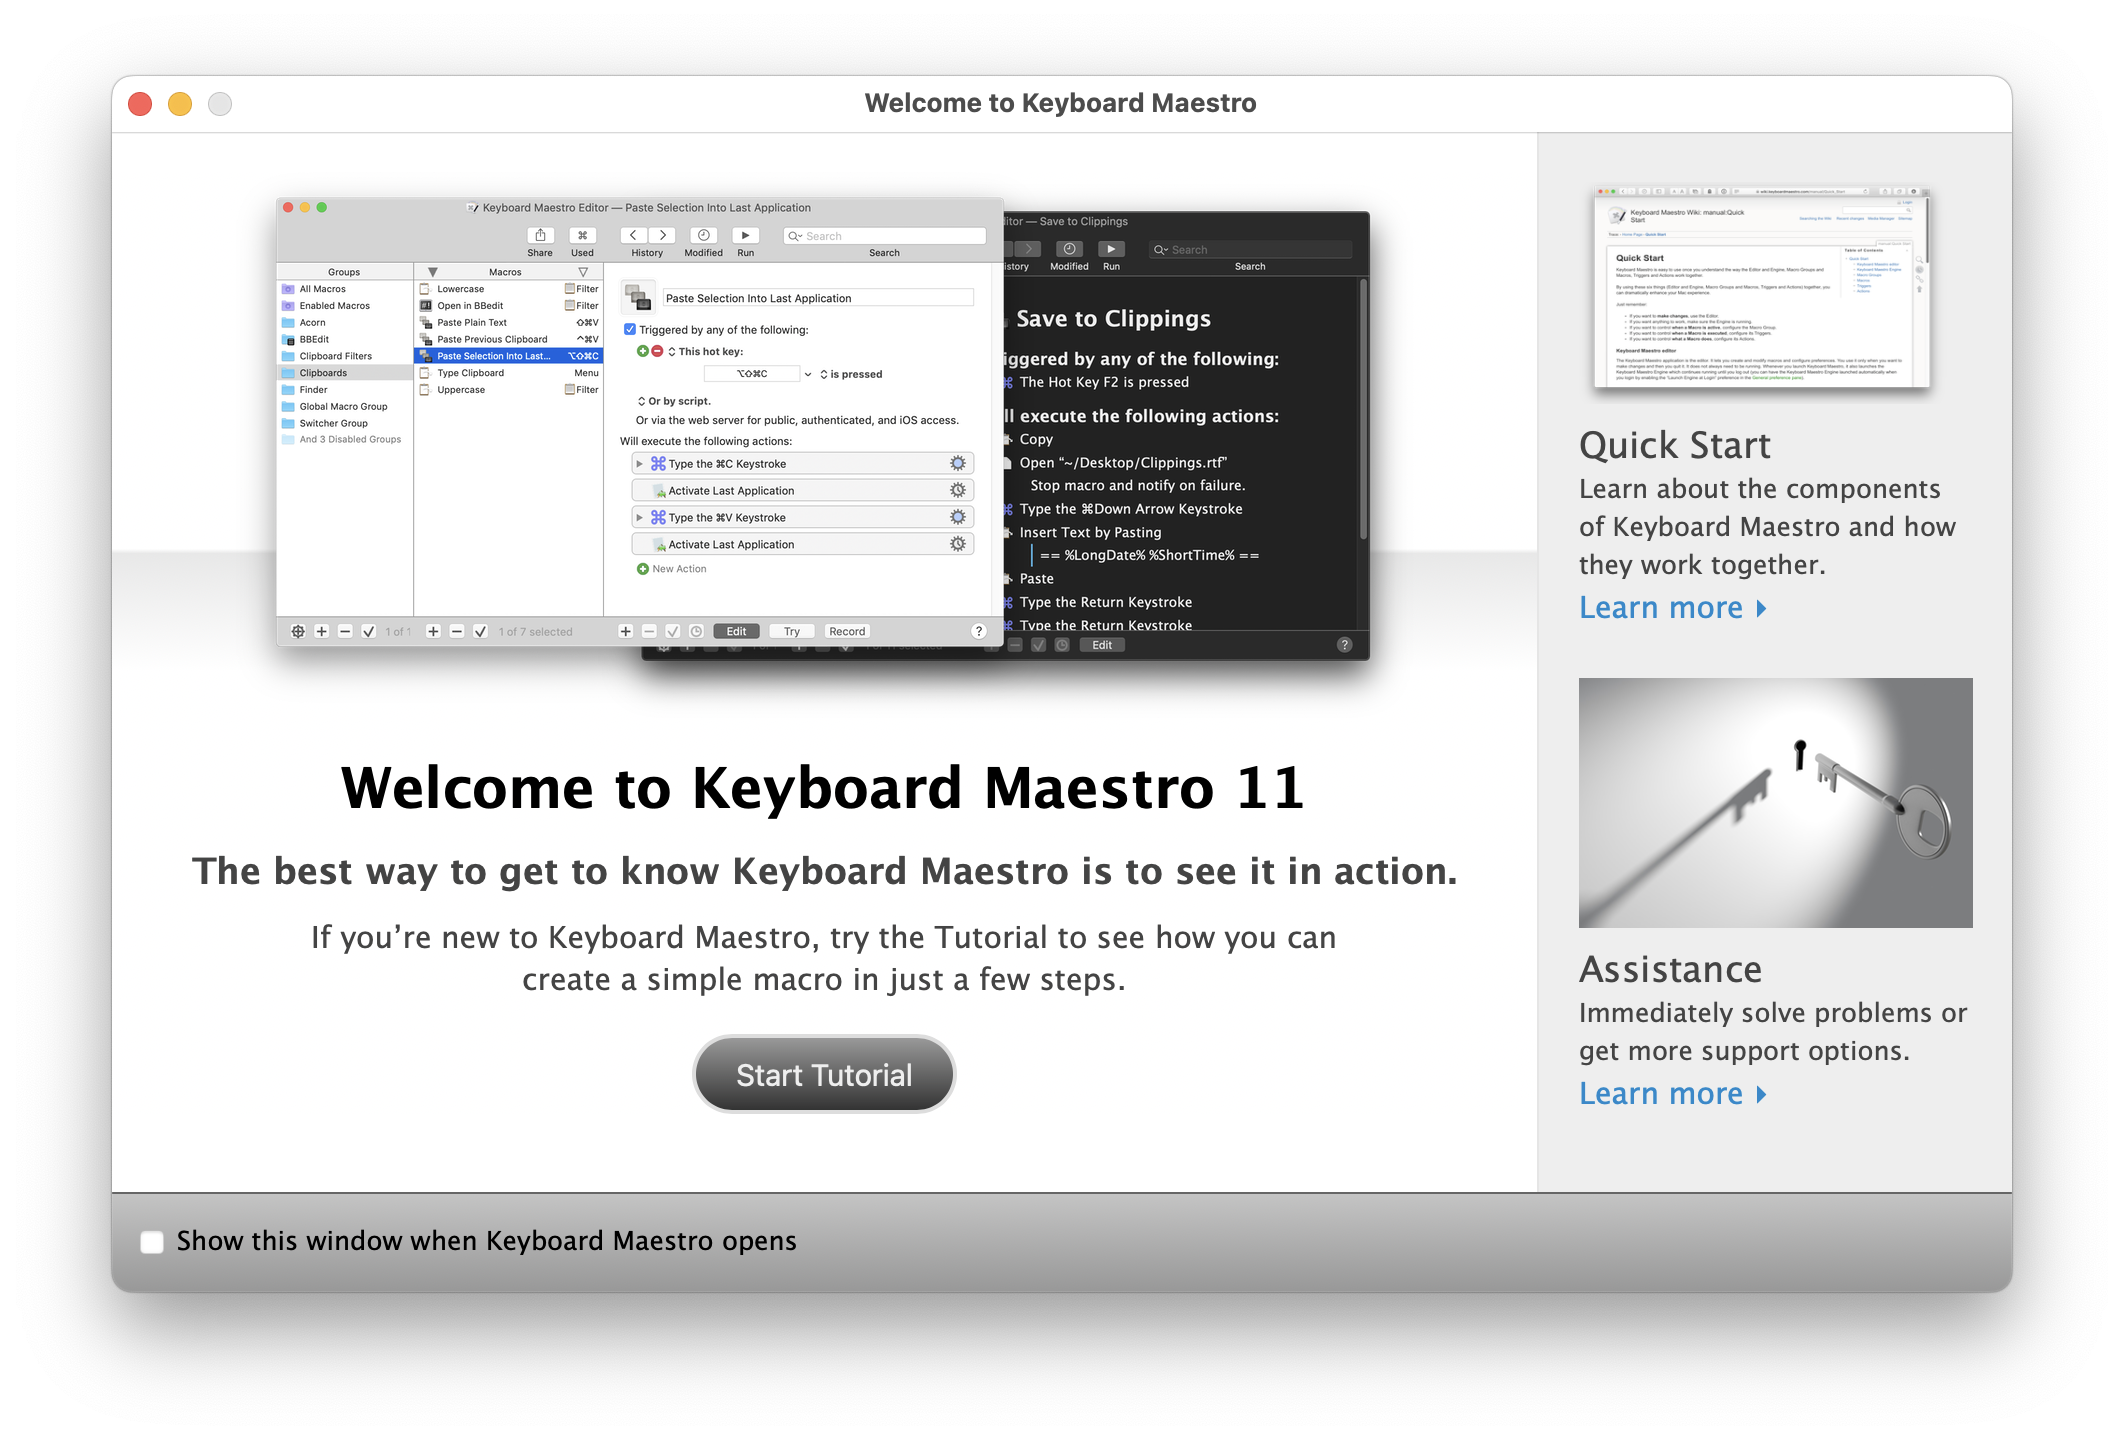Click the red remove trigger minus icon
This screenshot has height=1440, width=2124.
coord(657,351)
